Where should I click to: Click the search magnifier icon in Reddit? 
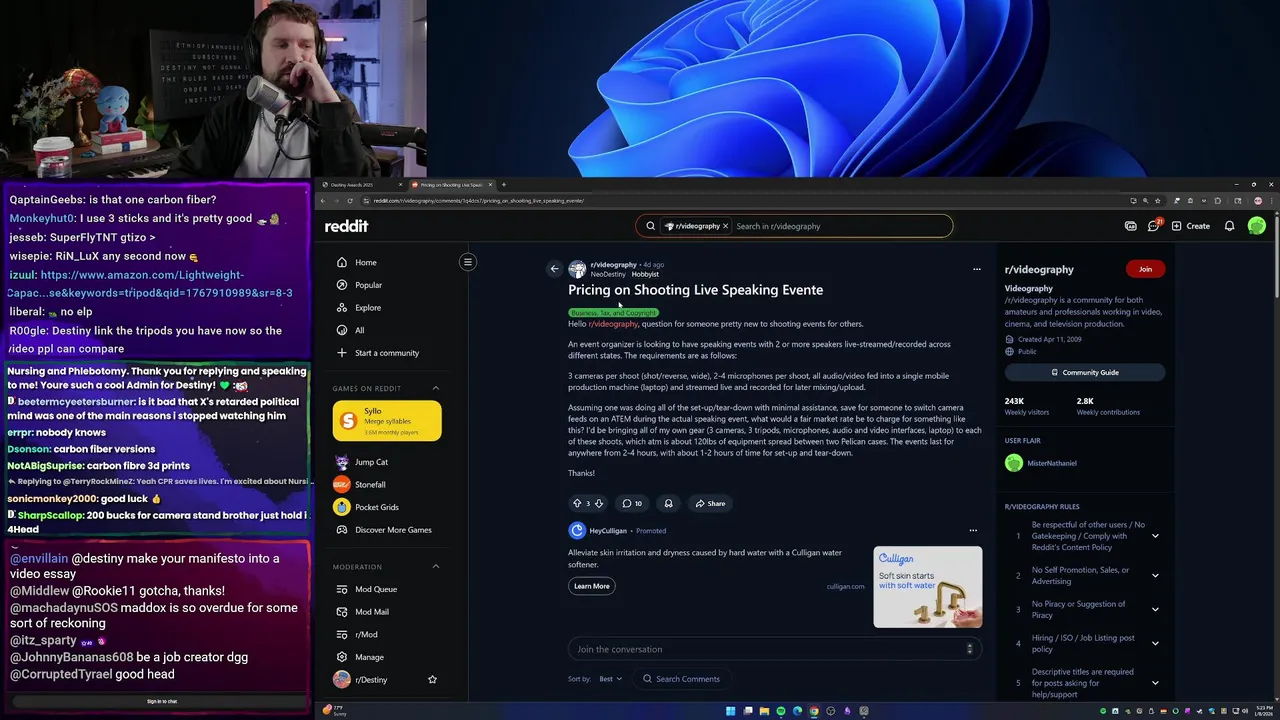(650, 226)
